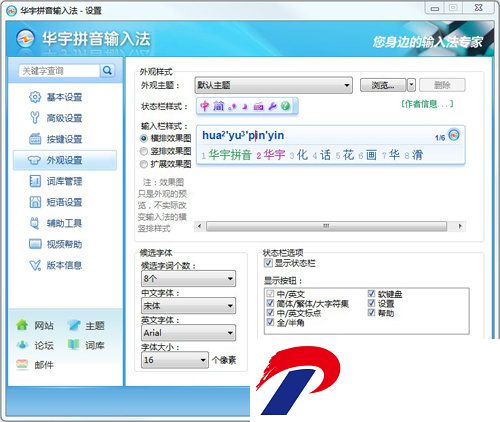
Task: Click the round logo icon in input bar preview
Action: [x=454, y=135]
